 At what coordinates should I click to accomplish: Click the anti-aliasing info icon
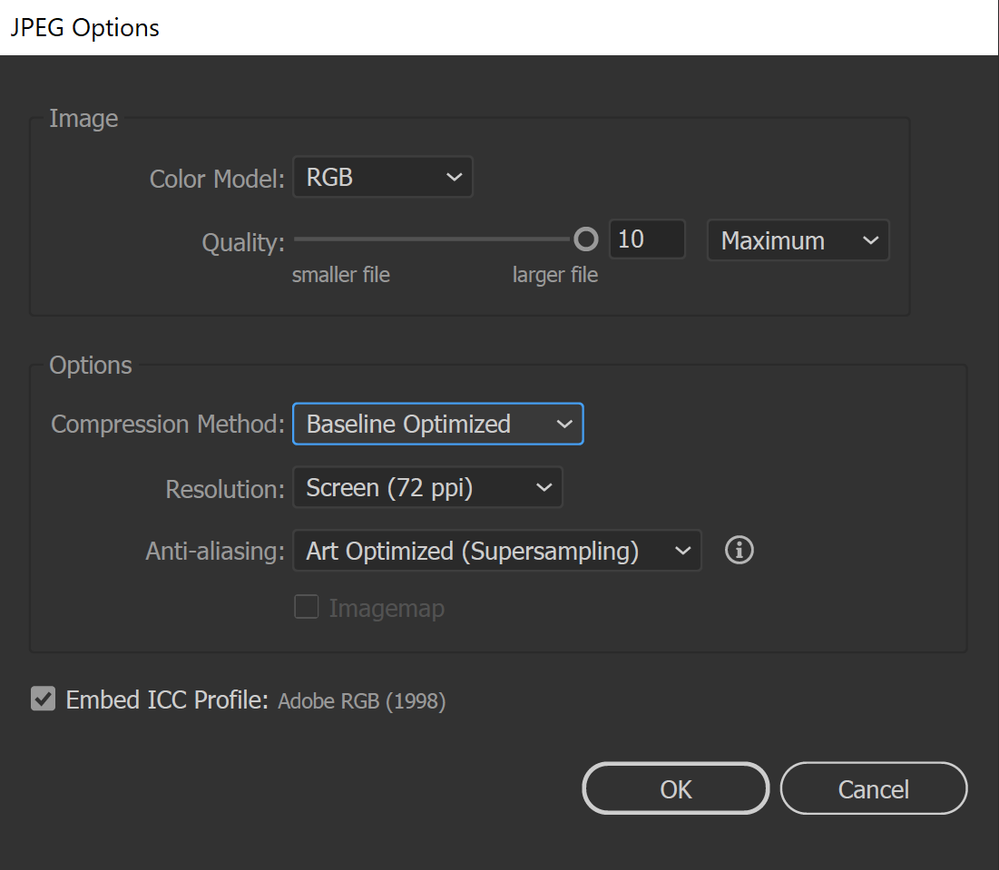[x=739, y=550]
